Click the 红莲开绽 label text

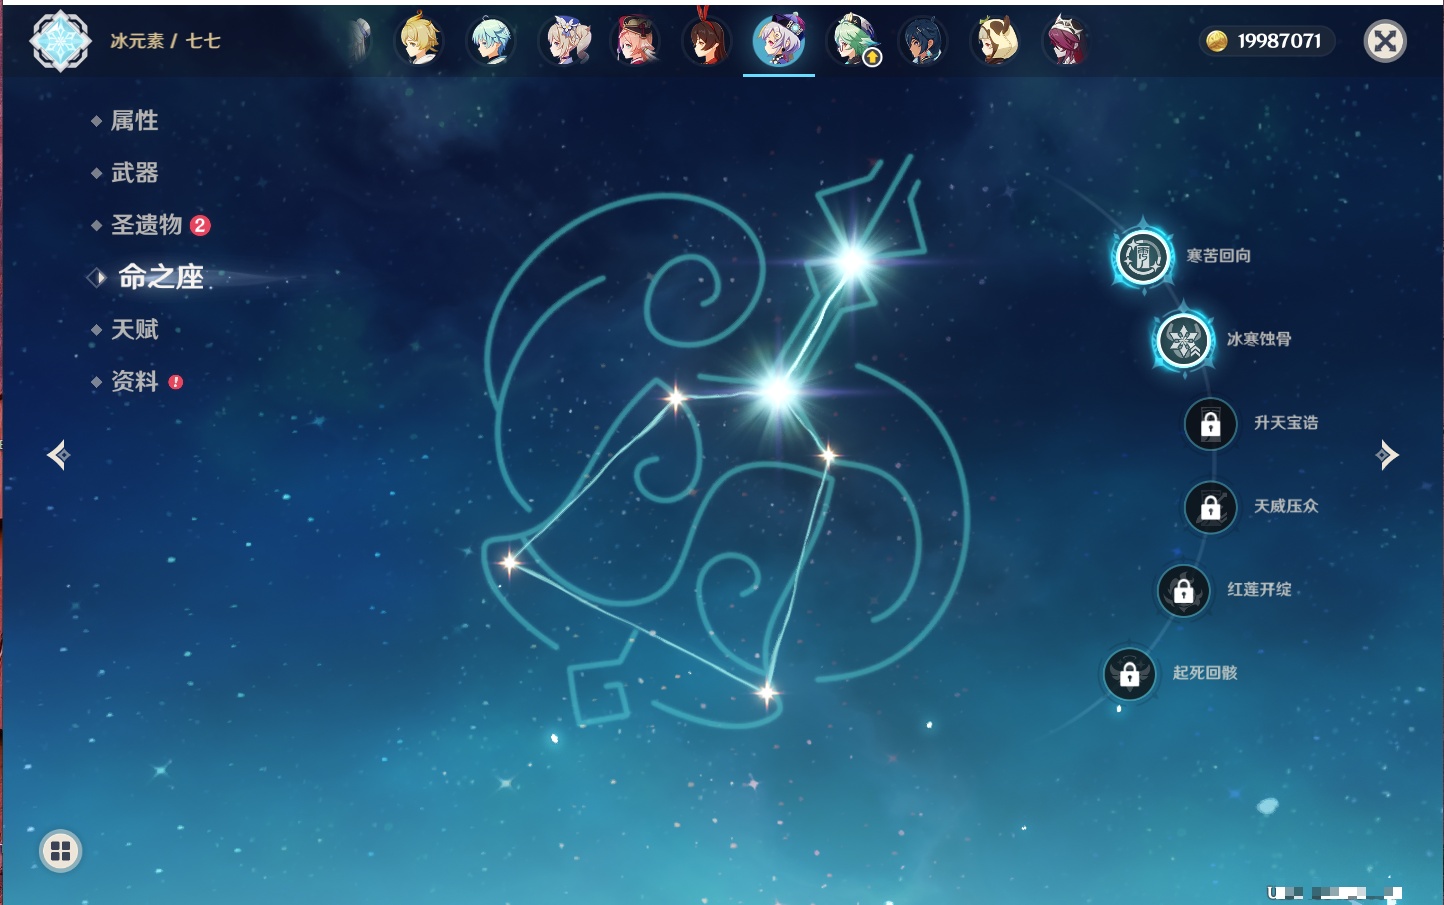point(1259,590)
